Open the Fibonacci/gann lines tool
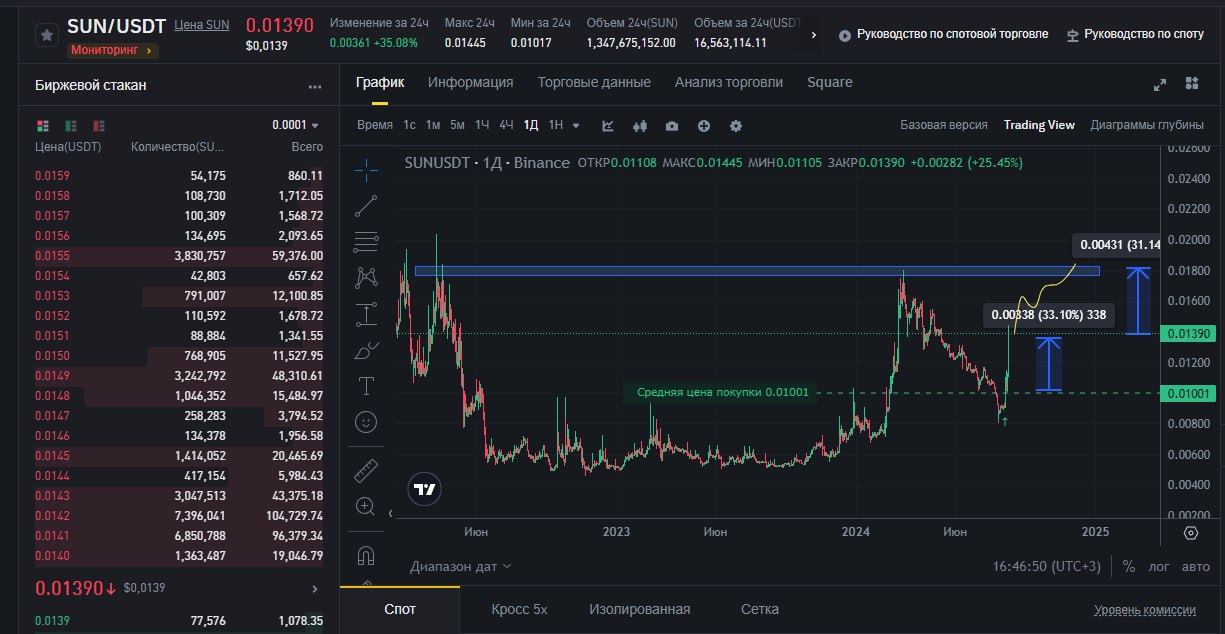 pos(366,241)
